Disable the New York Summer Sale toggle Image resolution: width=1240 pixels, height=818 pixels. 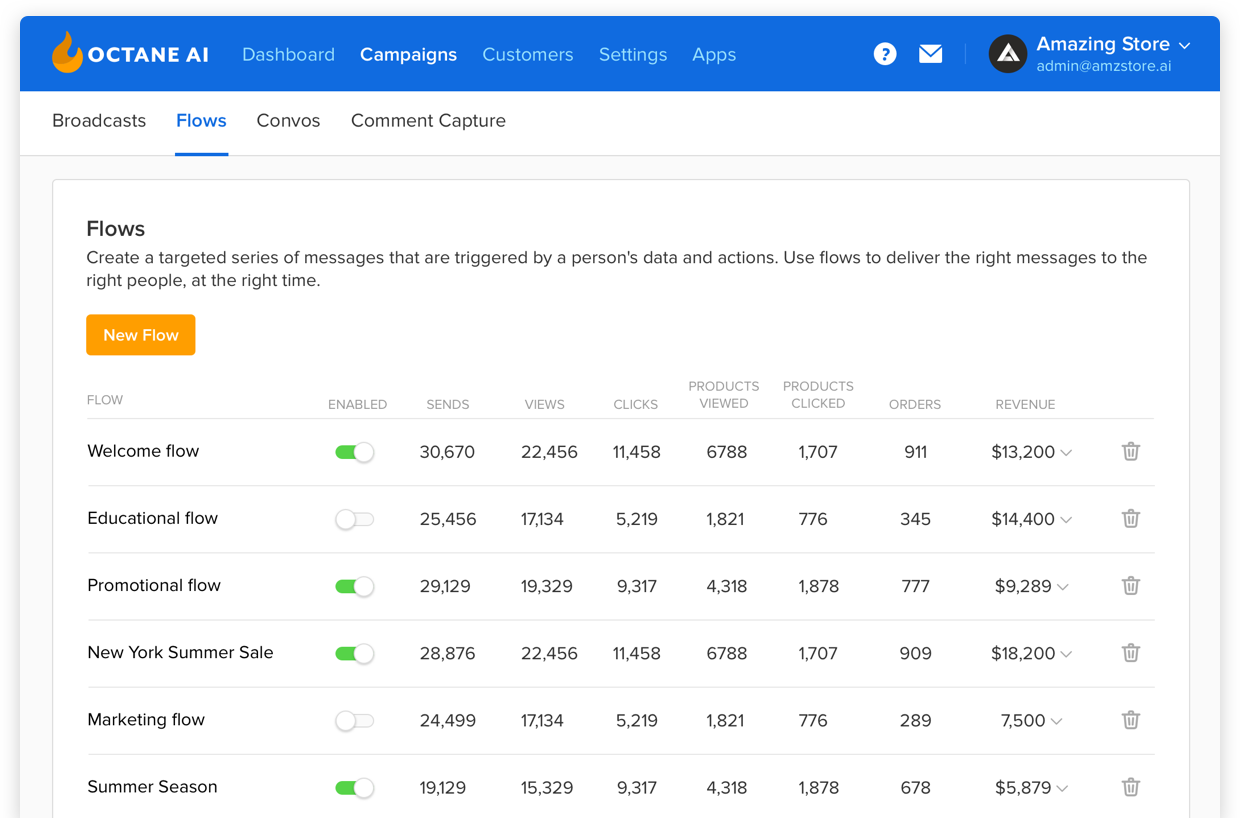(x=355, y=653)
